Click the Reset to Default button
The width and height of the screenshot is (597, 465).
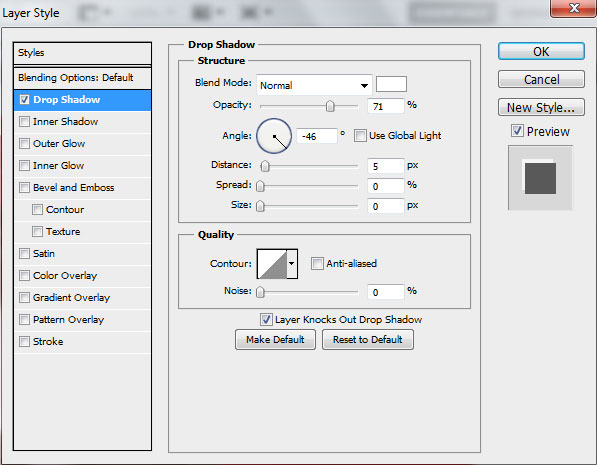(x=367, y=339)
